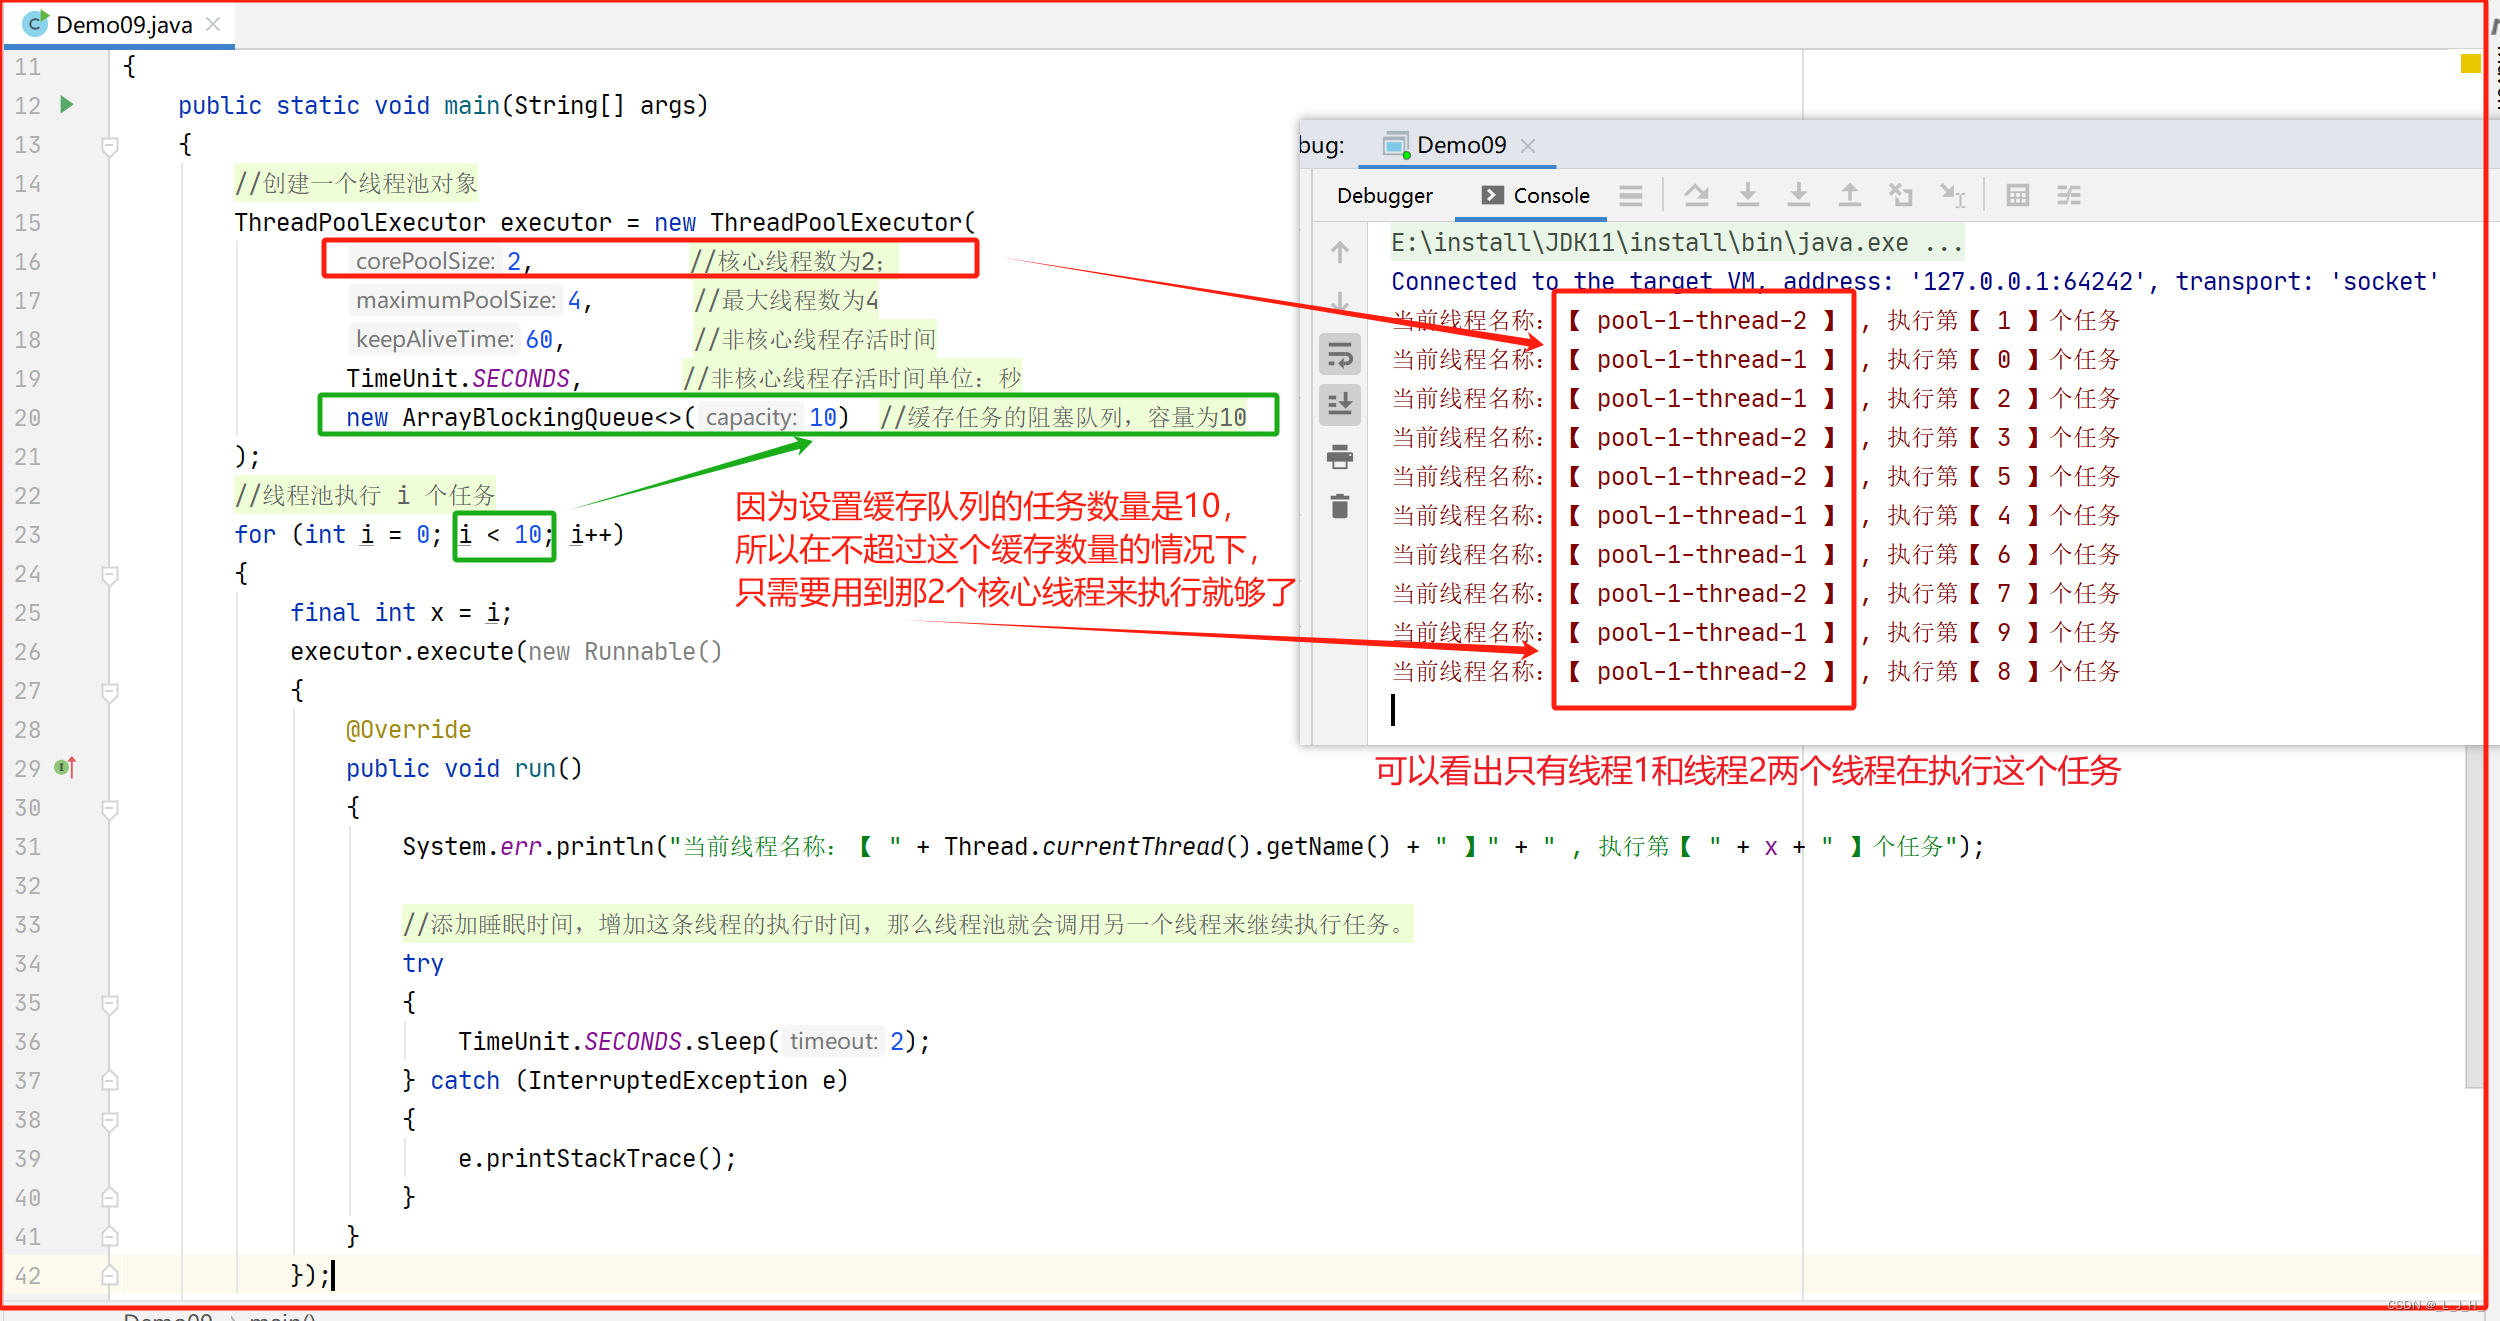2500x1321 pixels.
Task: Click console output for task 【 8 】
Action: coord(1756,672)
